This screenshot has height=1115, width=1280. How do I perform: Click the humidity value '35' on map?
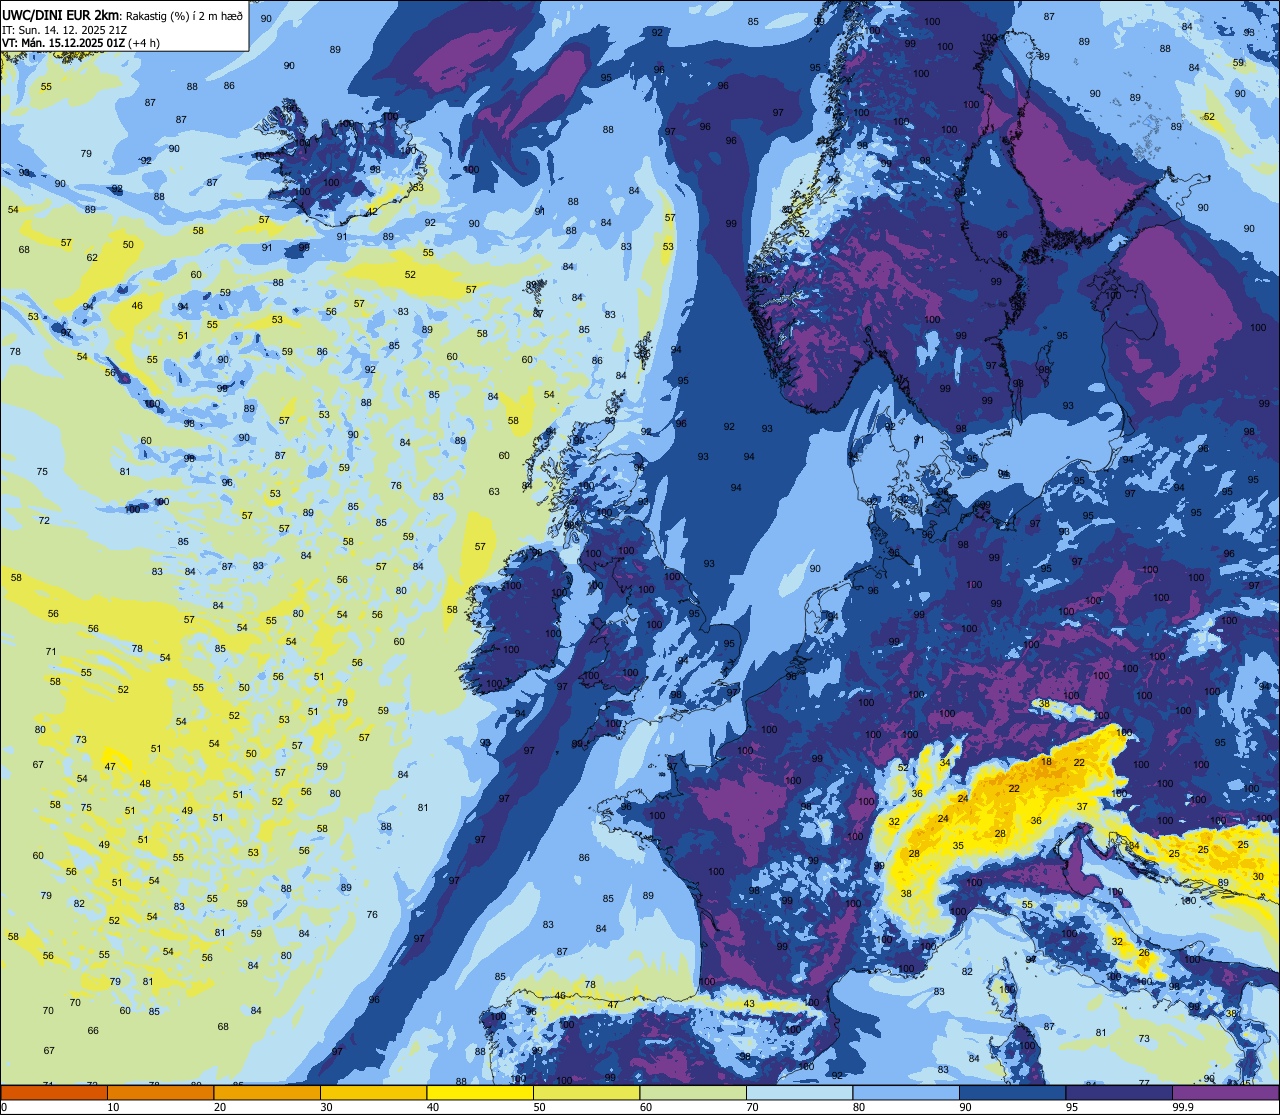(x=958, y=846)
